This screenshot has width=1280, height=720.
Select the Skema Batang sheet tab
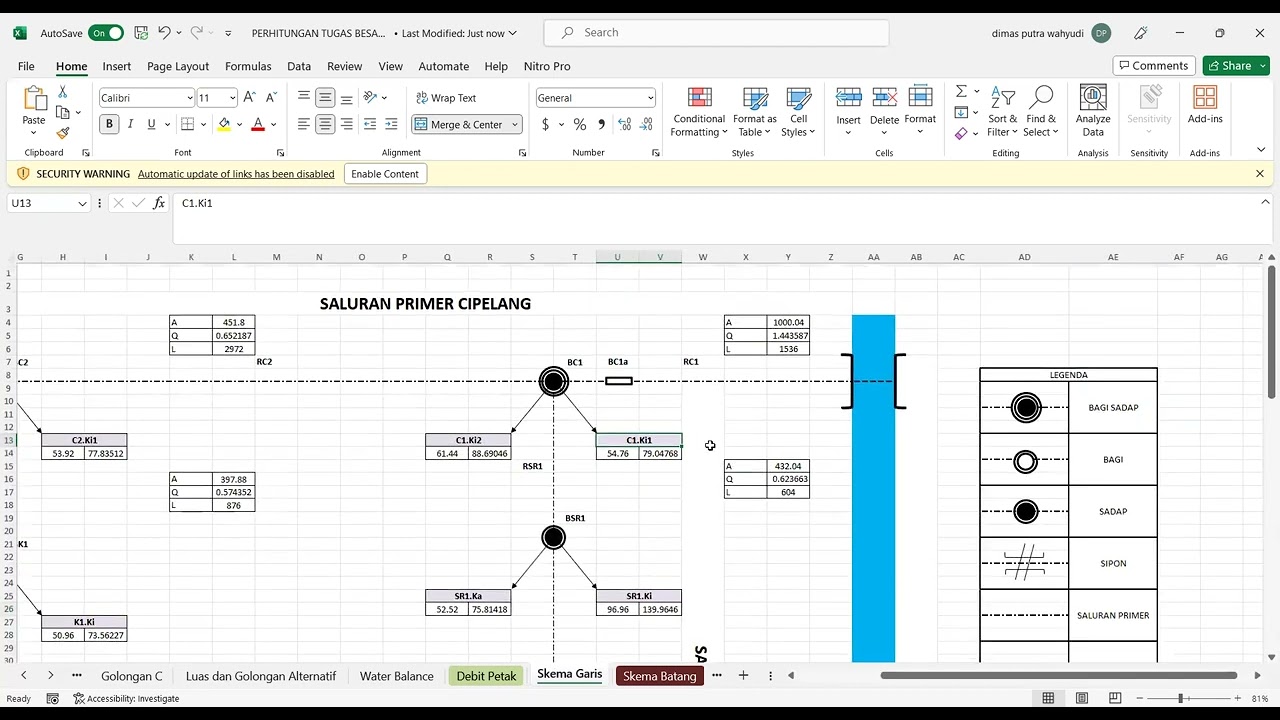point(659,676)
